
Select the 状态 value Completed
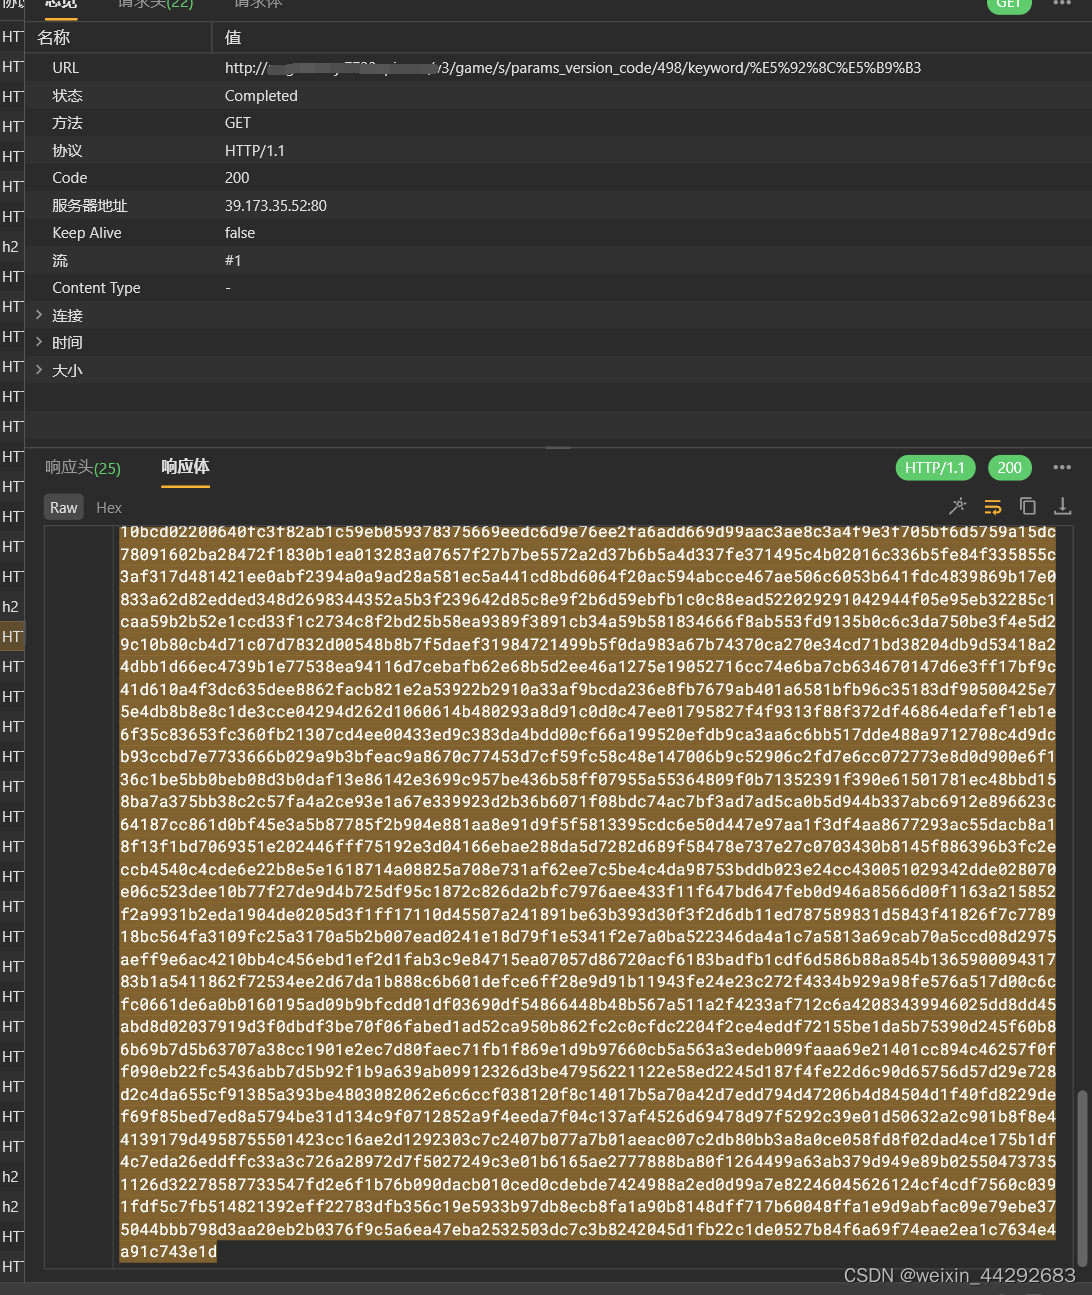(x=261, y=96)
